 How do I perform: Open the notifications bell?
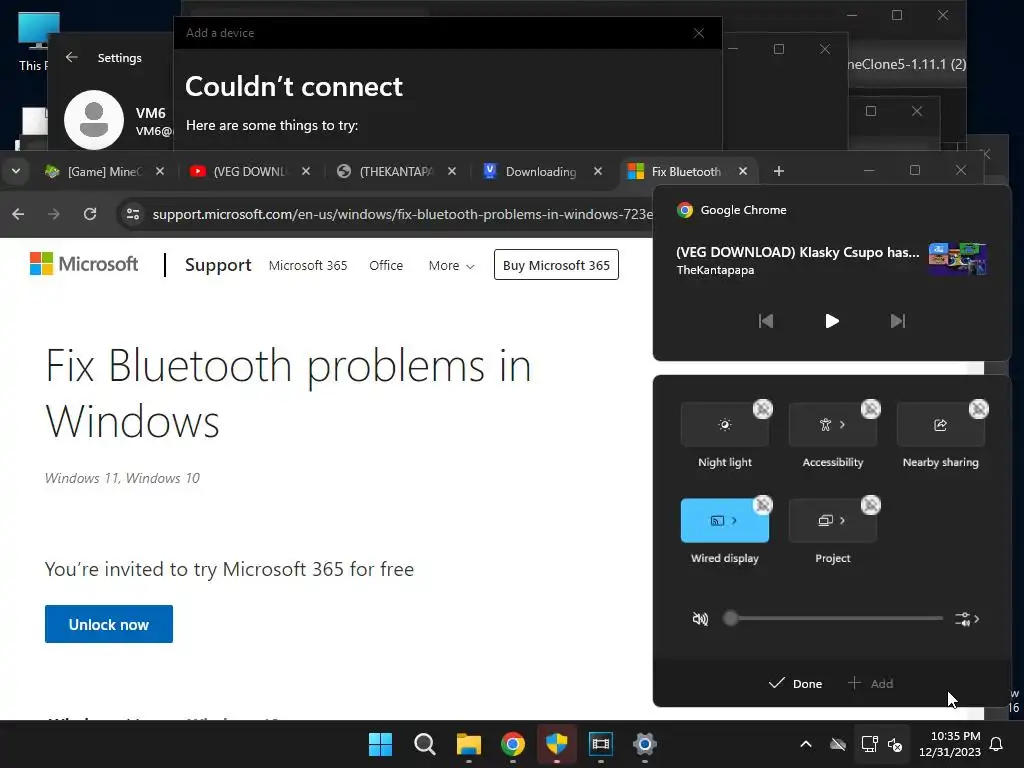997,744
